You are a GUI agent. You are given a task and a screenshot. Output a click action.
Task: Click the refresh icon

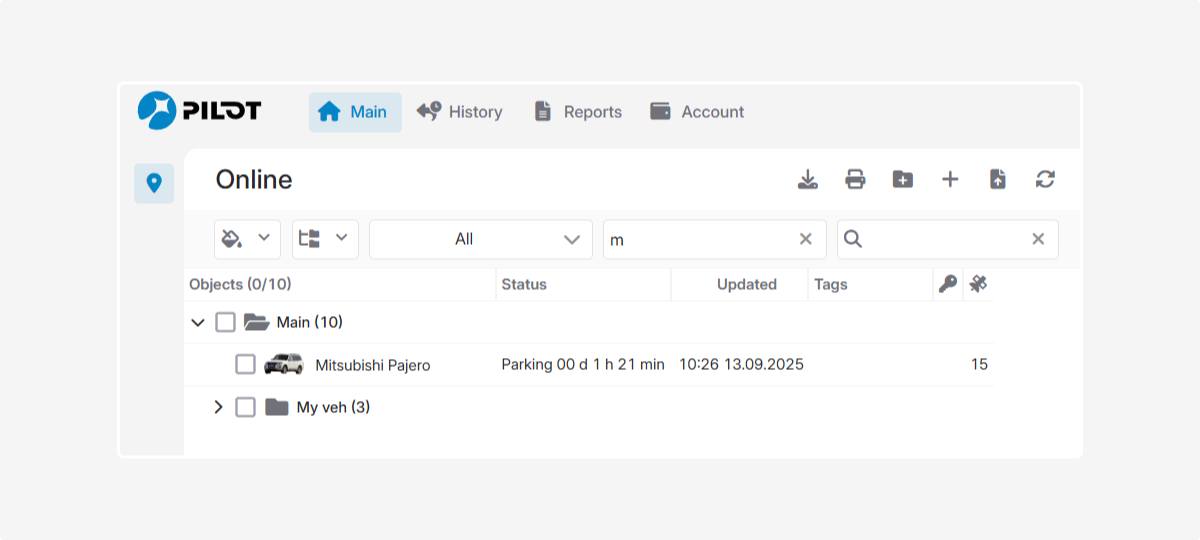click(x=1045, y=180)
